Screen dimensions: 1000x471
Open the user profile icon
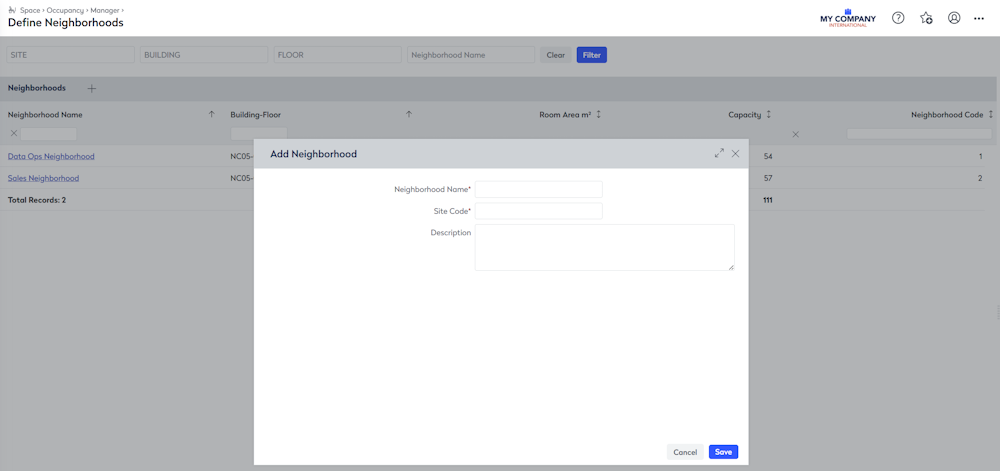pyautogui.click(x=954, y=18)
